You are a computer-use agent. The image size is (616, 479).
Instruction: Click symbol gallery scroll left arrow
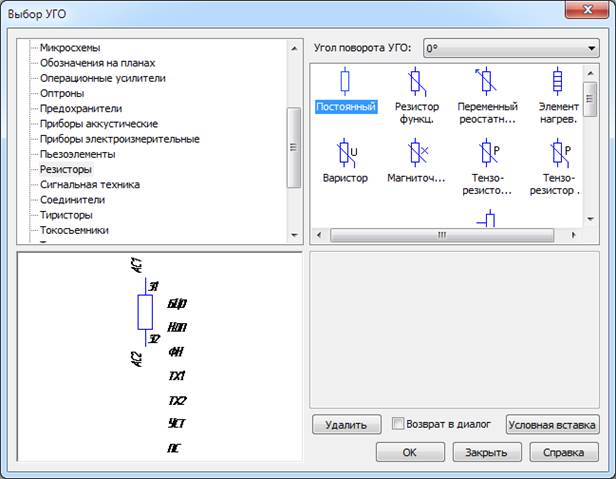319,235
